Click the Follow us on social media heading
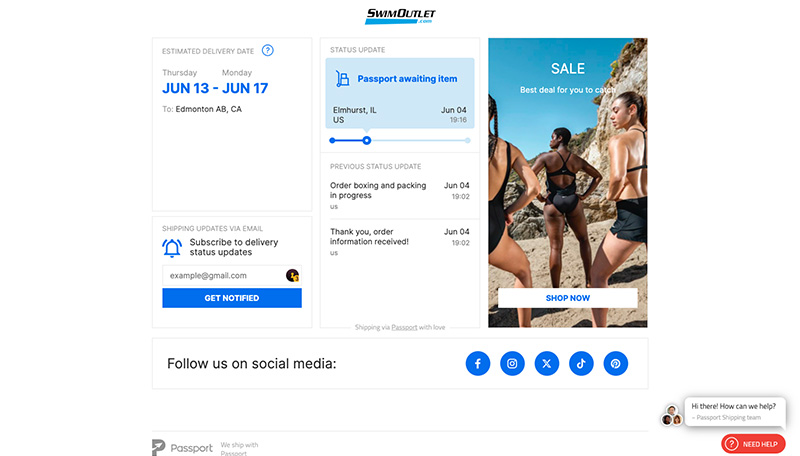Image resolution: width=800 pixels, height=456 pixels. point(252,364)
